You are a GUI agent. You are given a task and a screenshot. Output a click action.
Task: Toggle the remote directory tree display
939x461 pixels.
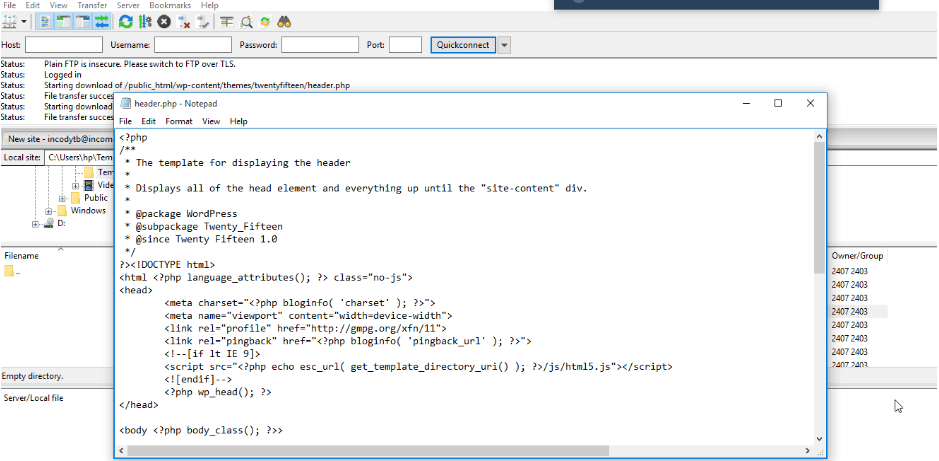click(83, 22)
